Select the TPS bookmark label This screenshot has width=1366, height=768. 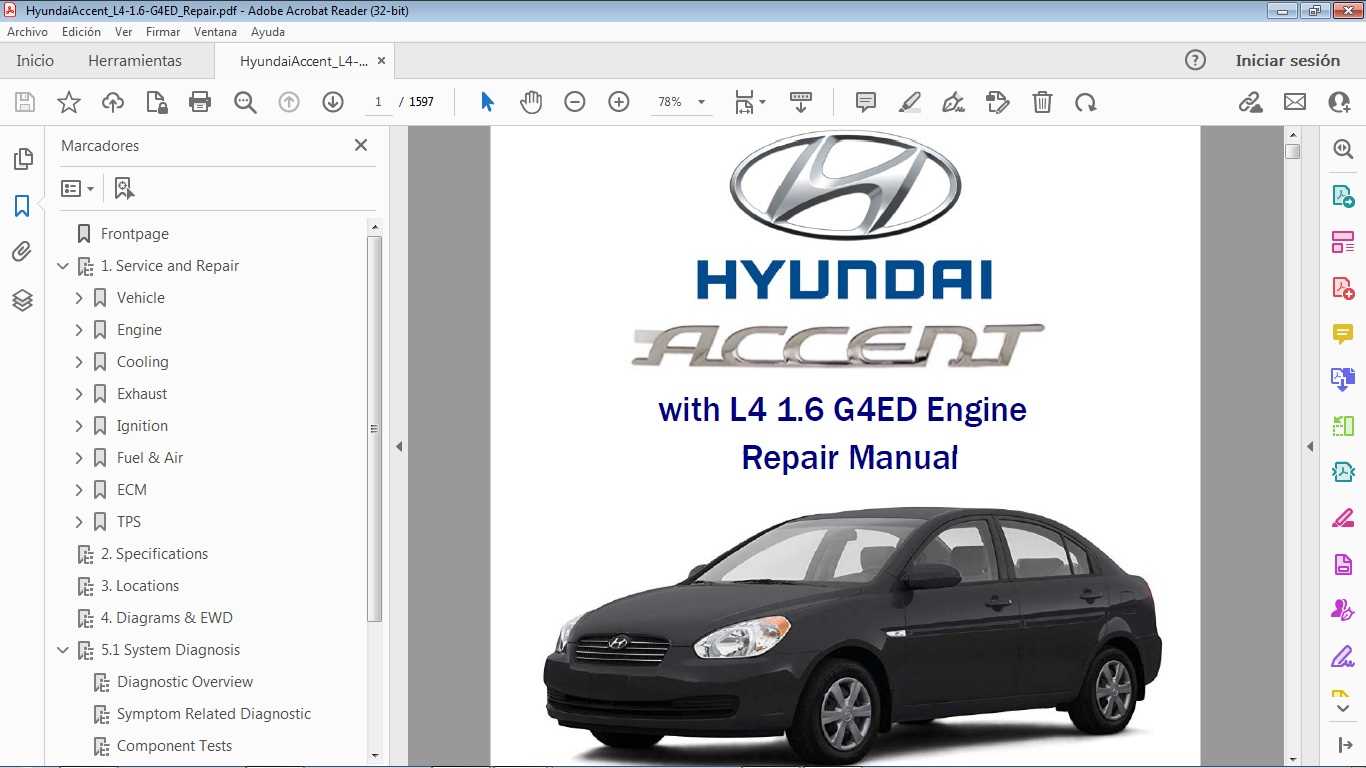click(129, 522)
